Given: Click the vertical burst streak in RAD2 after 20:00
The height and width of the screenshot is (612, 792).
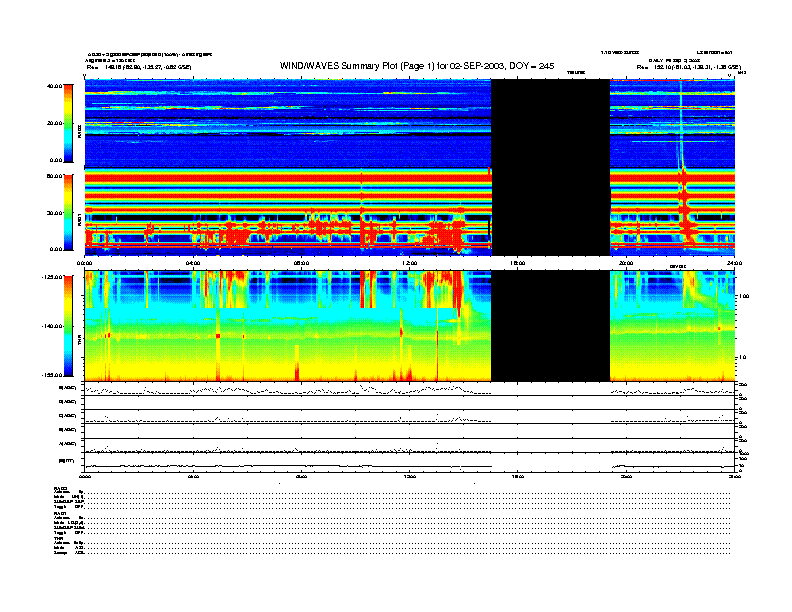Looking at the screenshot, I should tap(680, 124).
